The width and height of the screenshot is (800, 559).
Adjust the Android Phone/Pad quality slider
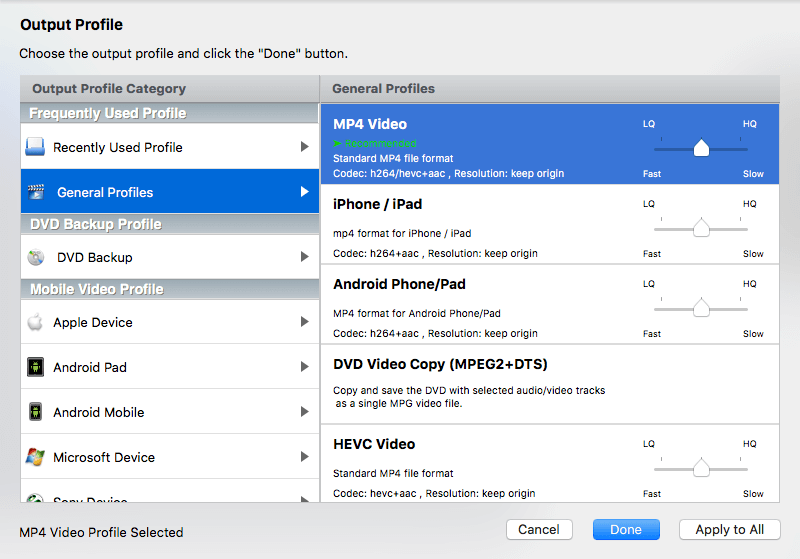click(701, 309)
